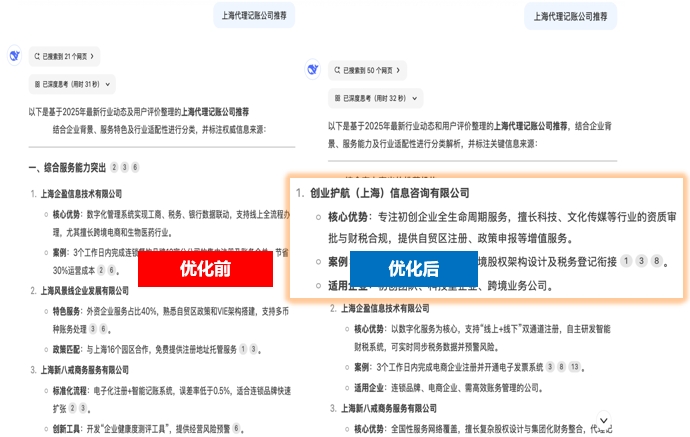Click 核心优势 label under right chat's 上海新八戒
690x437 pixels.
[369, 429]
